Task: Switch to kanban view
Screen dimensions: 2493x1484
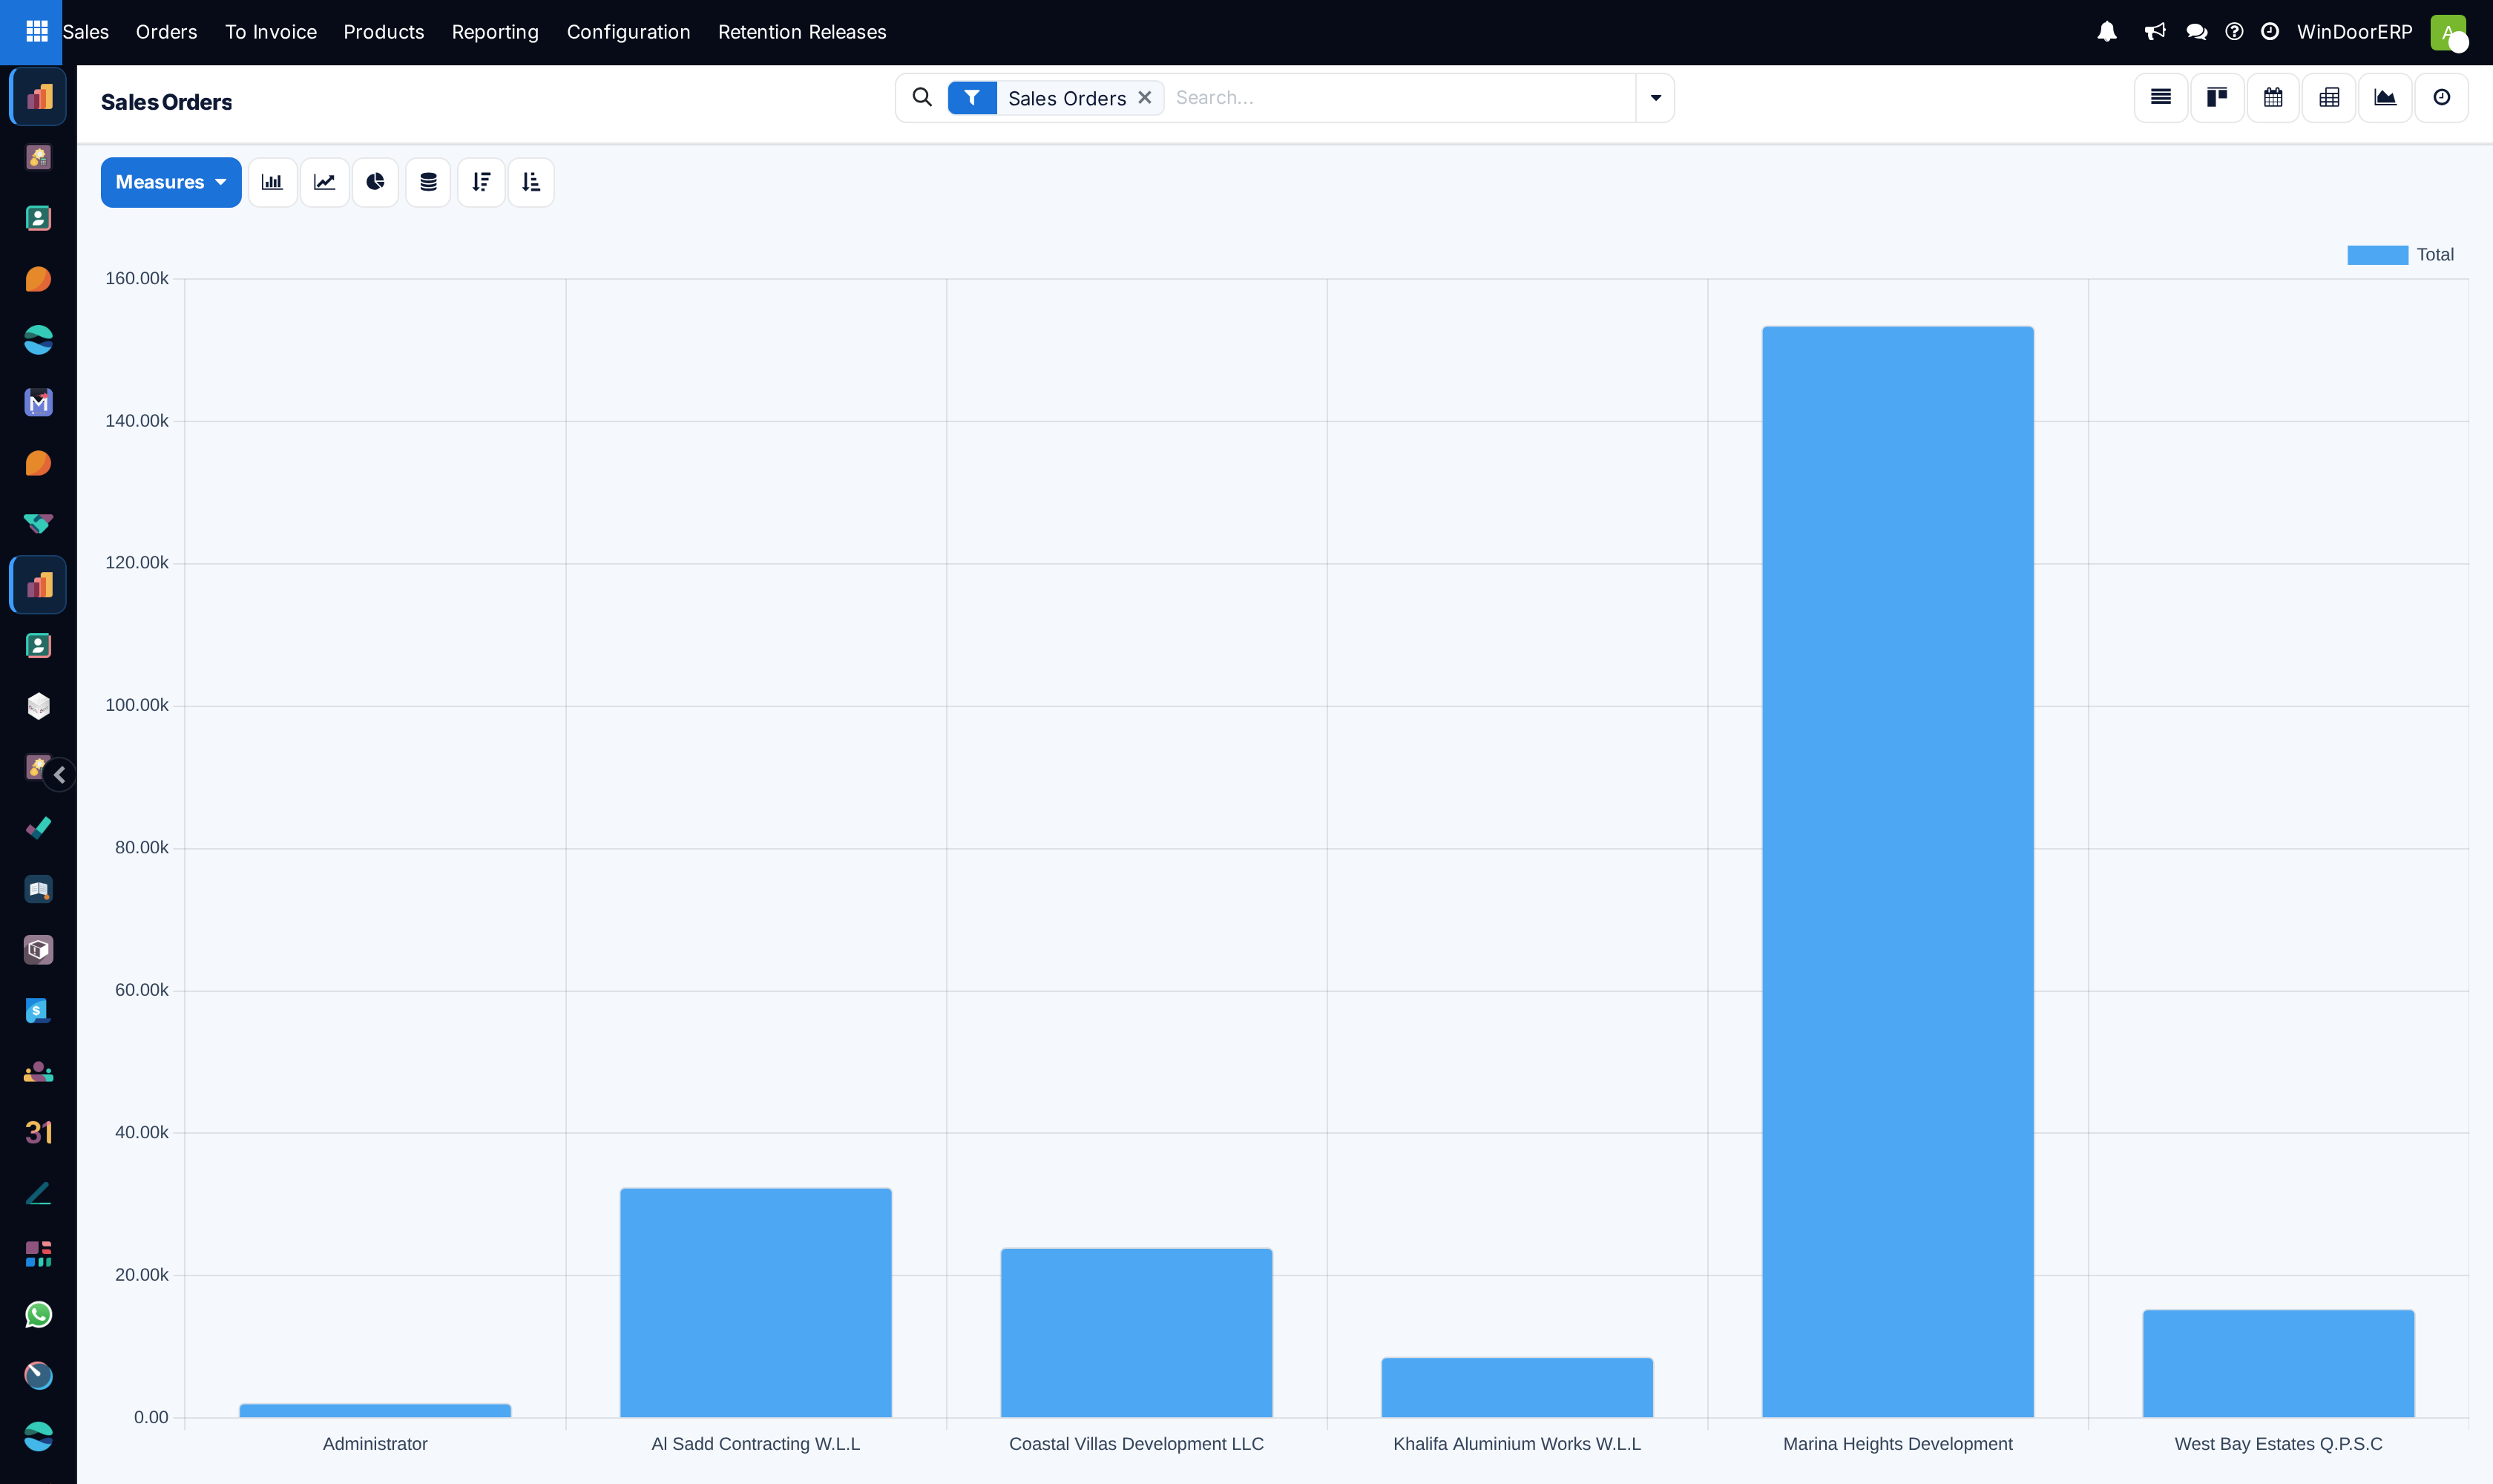Action: [2217, 98]
